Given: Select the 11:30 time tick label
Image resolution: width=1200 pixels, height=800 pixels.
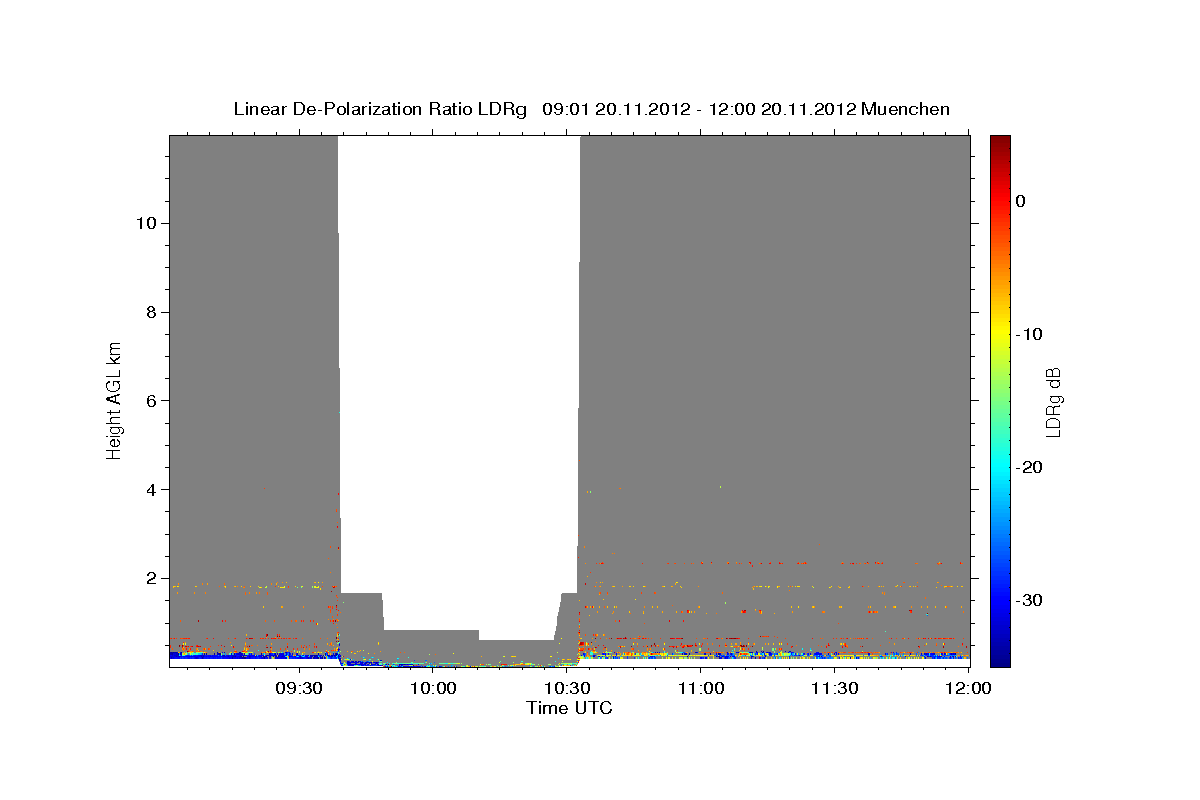Looking at the screenshot, I should click(x=834, y=688).
